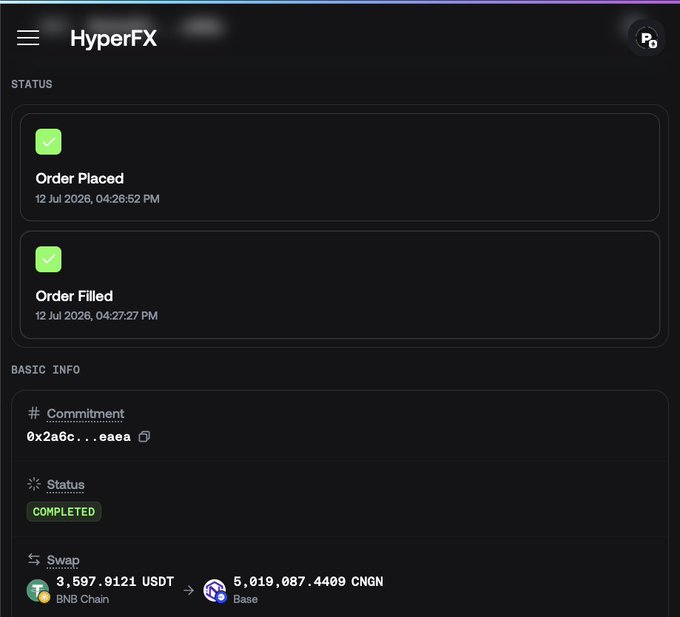This screenshot has height=617, width=680.
Task: Click the Order Placed title
Action: tap(80, 179)
